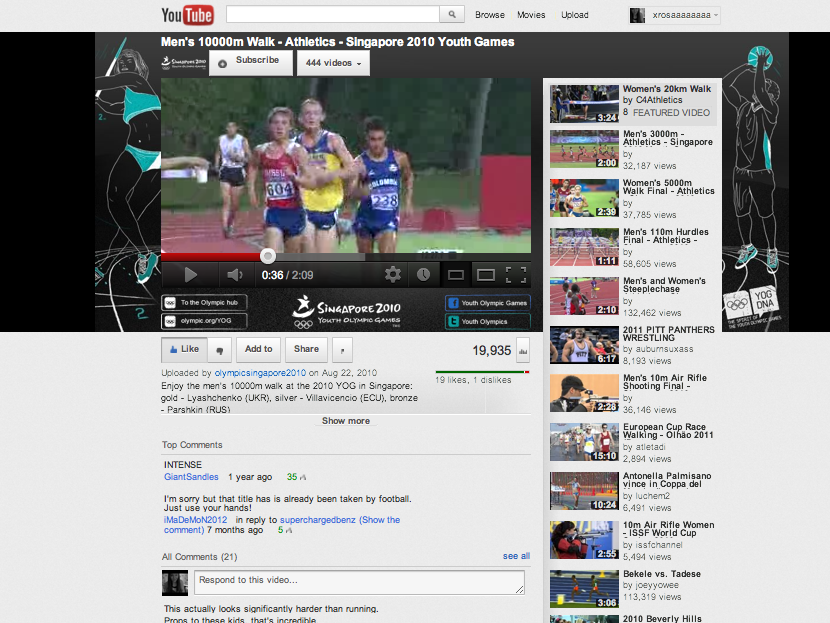The width and height of the screenshot is (830, 623).
Task: Click the user avatar beside comment box
Action: 175,583
